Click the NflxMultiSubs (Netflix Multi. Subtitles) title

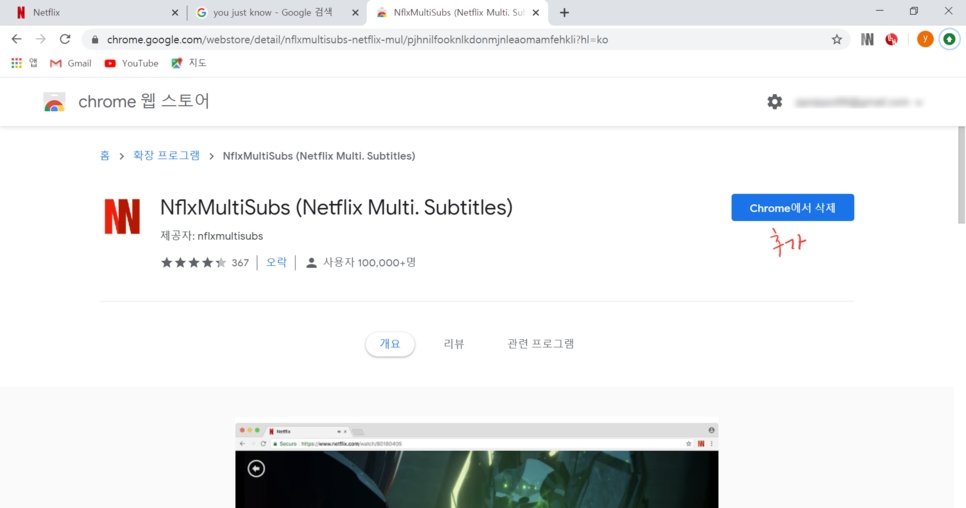click(x=336, y=208)
